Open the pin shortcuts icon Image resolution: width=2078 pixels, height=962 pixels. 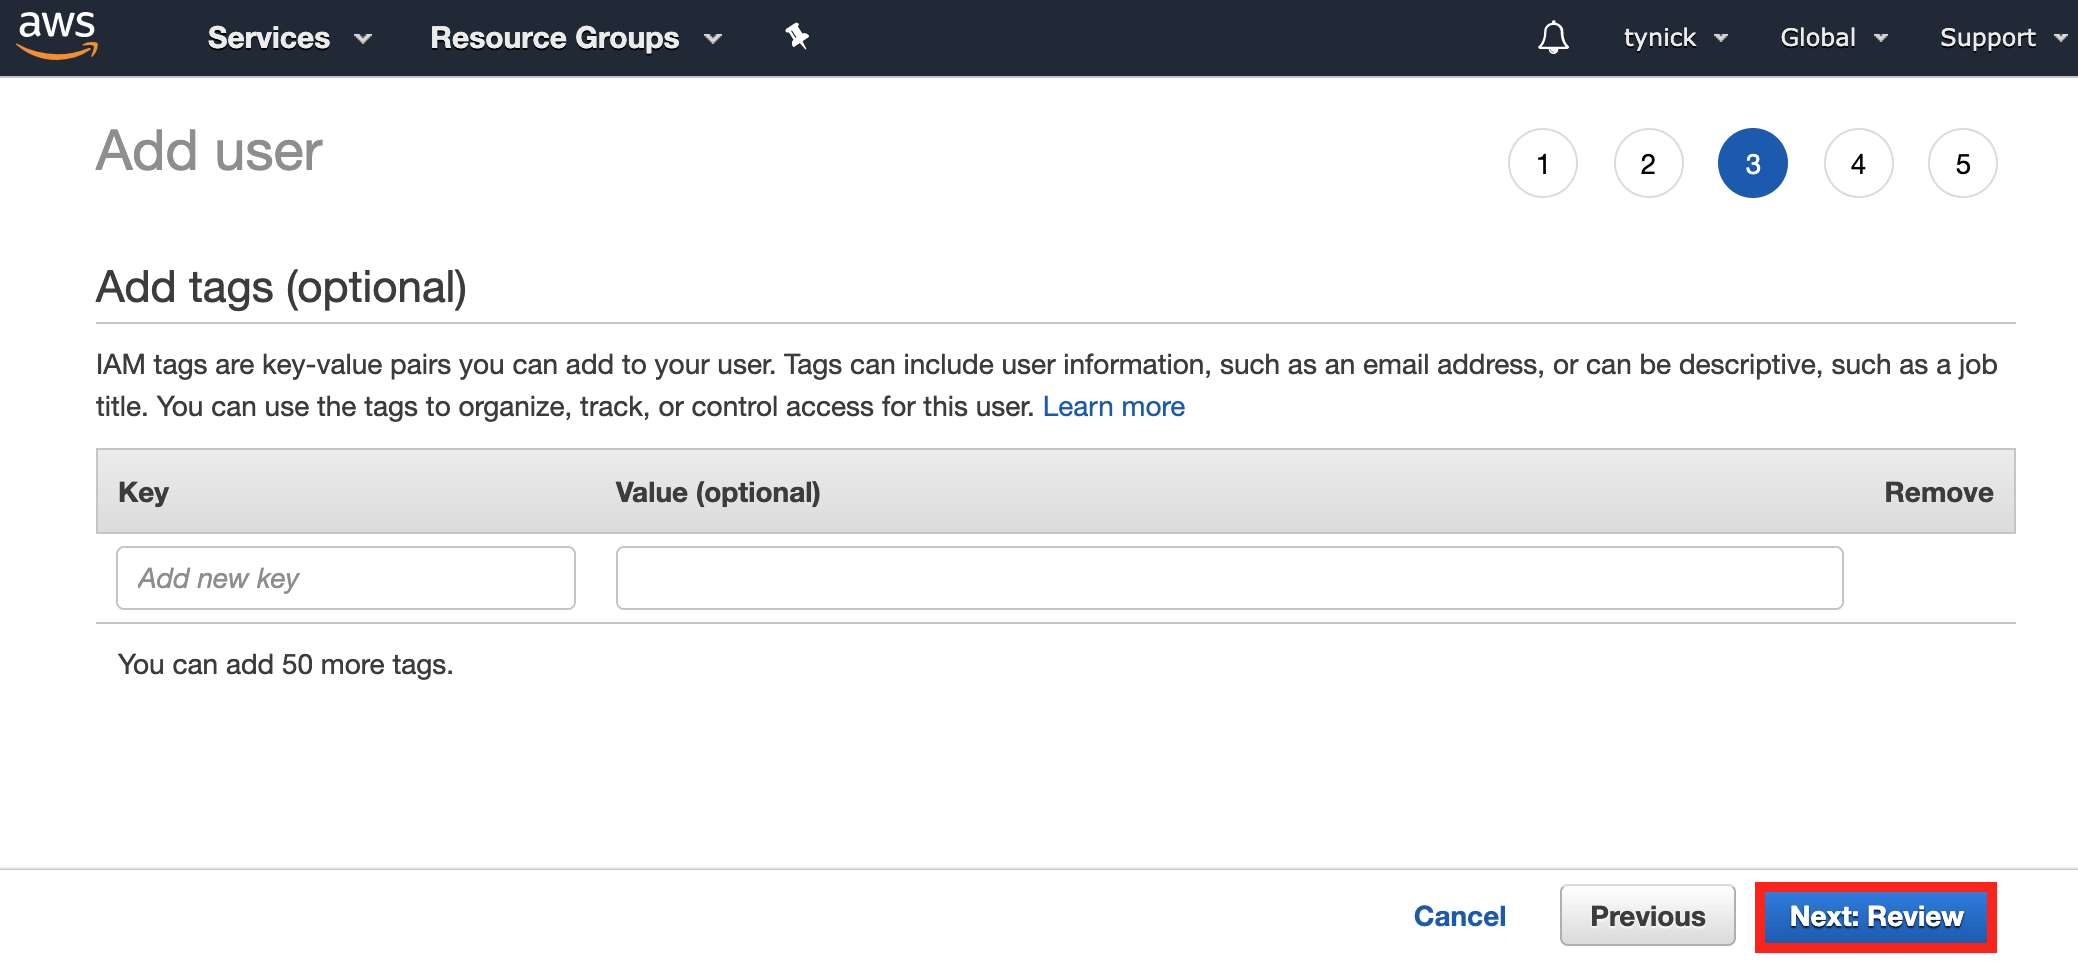797,37
